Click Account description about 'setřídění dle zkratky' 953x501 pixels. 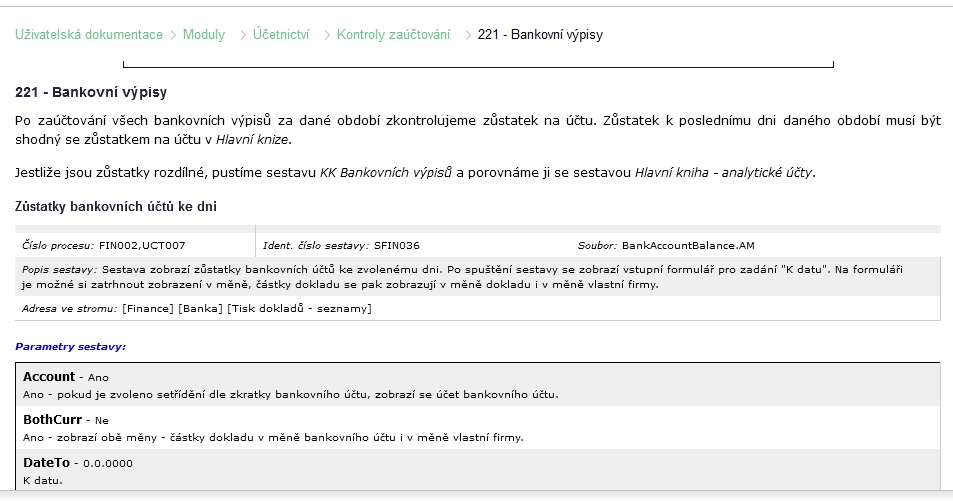click(291, 395)
